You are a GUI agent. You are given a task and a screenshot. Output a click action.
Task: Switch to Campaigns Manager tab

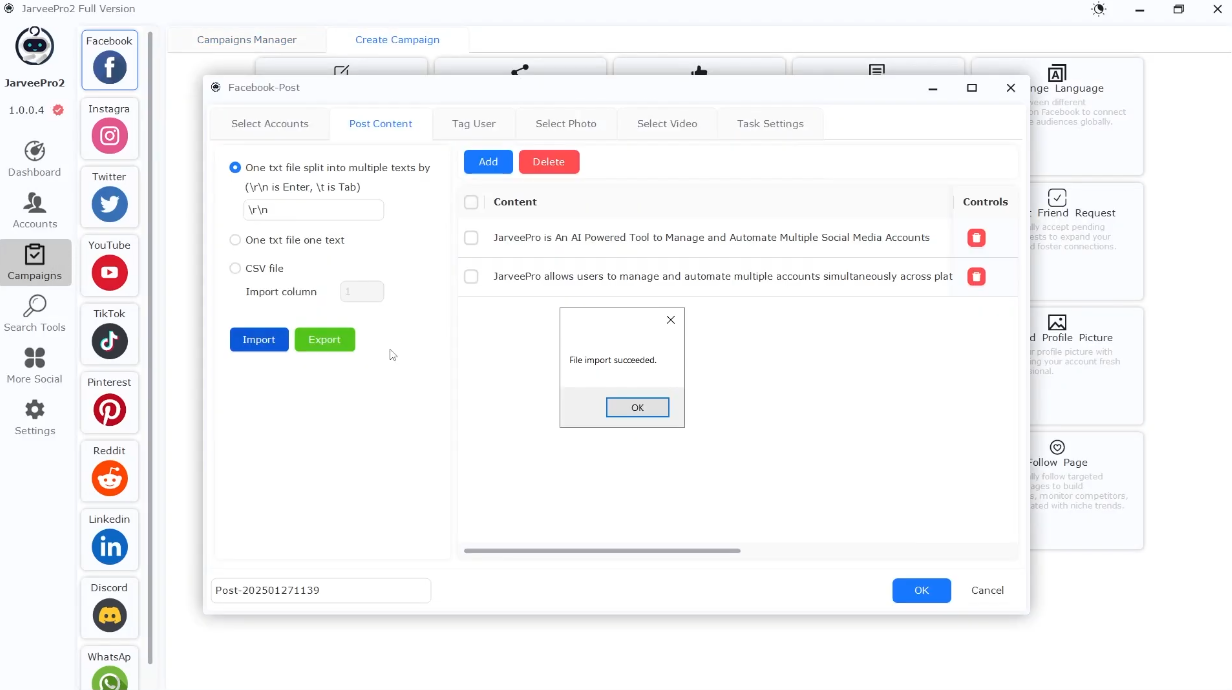click(247, 40)
